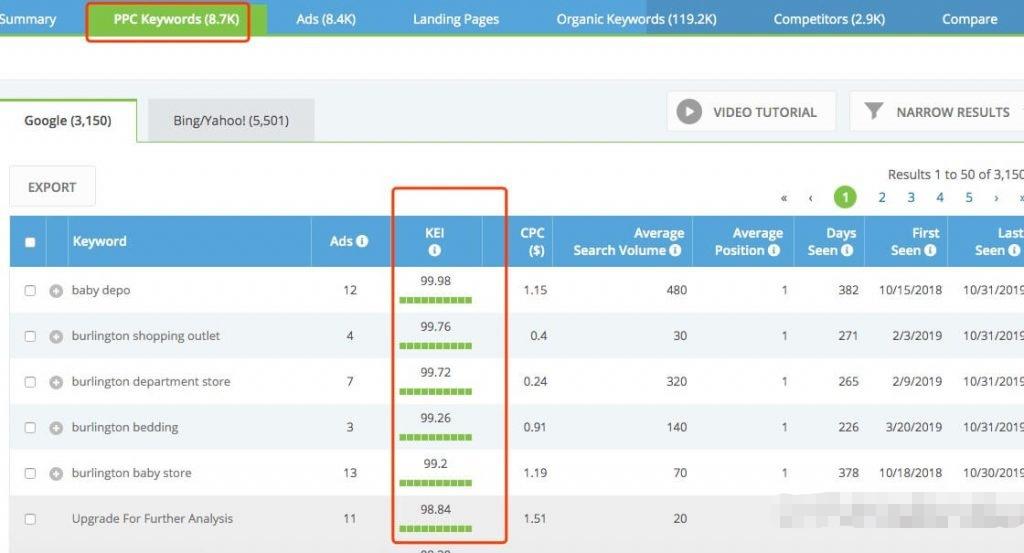Click keyword 'burlington shopping outlet'
The image size is (1024, 553).
click(x=146, y=336)
